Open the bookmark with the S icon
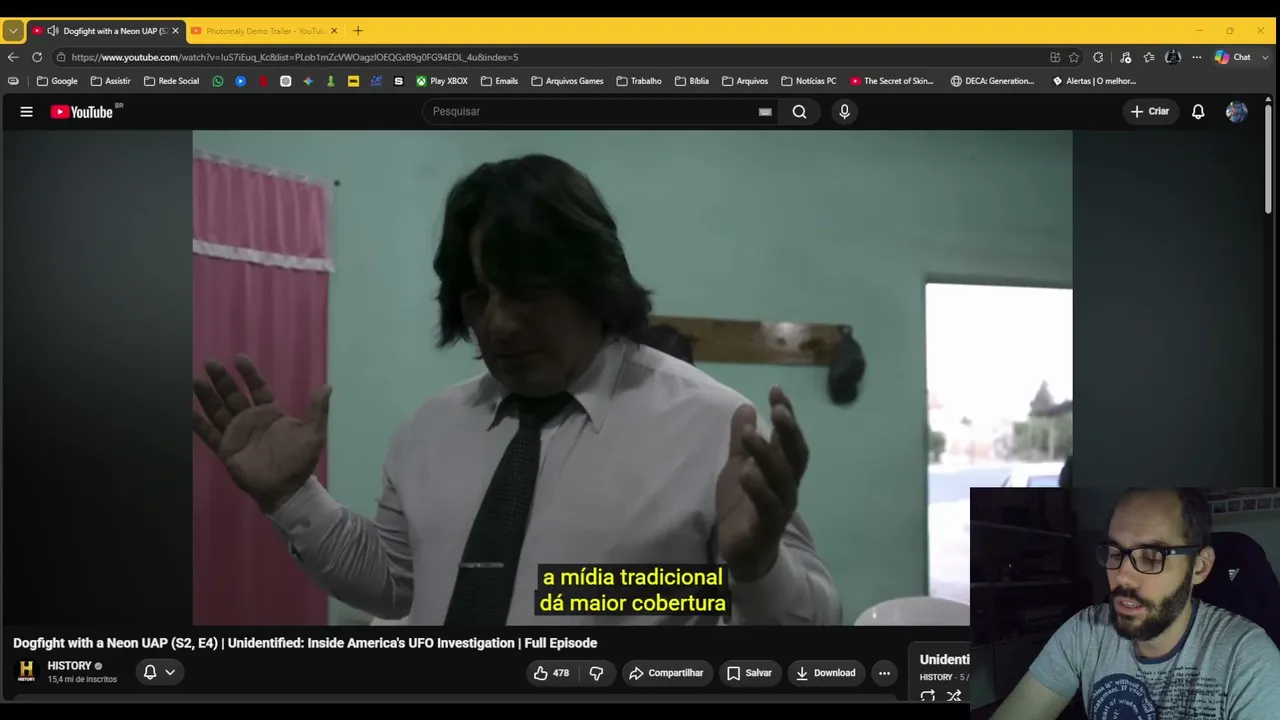The height and width of the screenshot is (720, 1280). coord(399,81)
